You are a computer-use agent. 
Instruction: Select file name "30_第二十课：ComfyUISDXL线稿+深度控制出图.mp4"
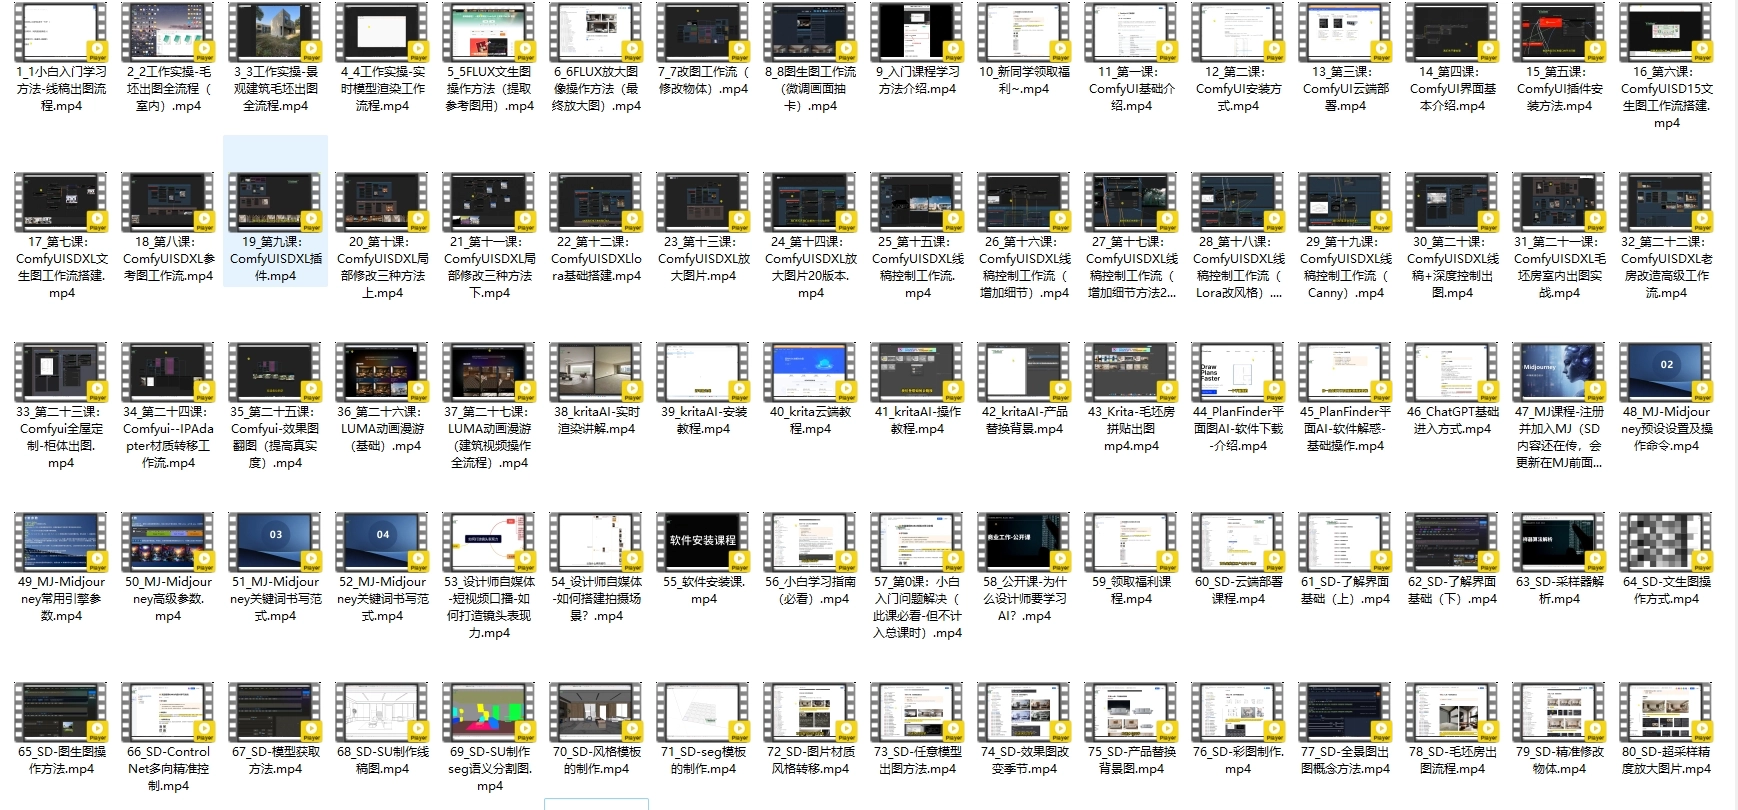click(x=1452, y=267)
